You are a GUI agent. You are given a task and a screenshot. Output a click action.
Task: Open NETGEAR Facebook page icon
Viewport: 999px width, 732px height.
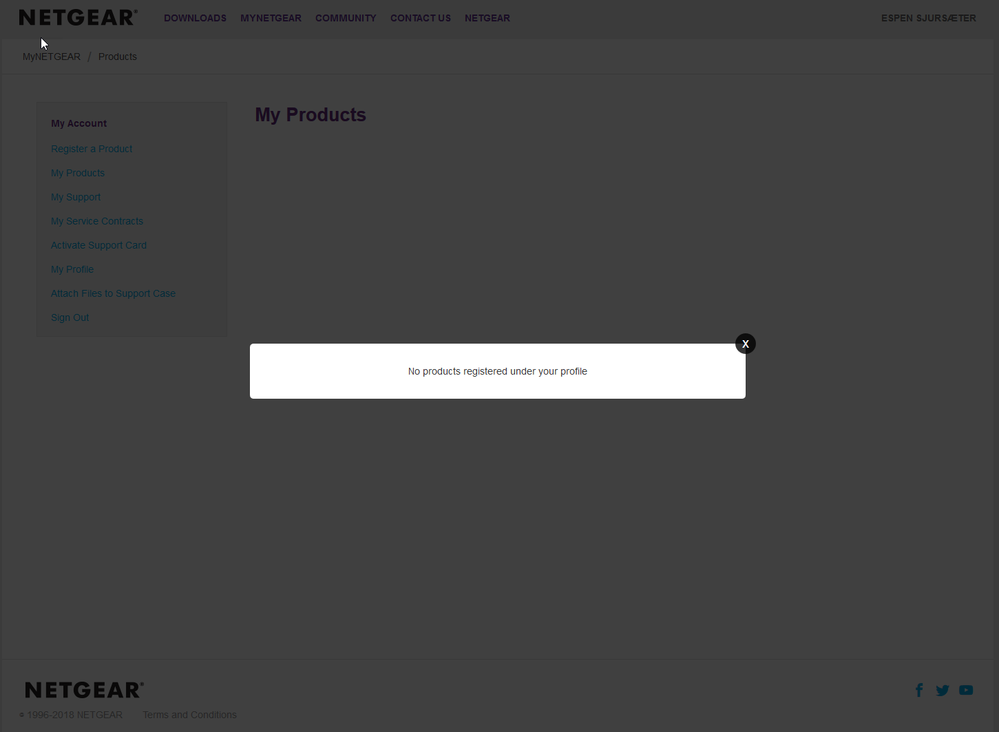[919, 690]
